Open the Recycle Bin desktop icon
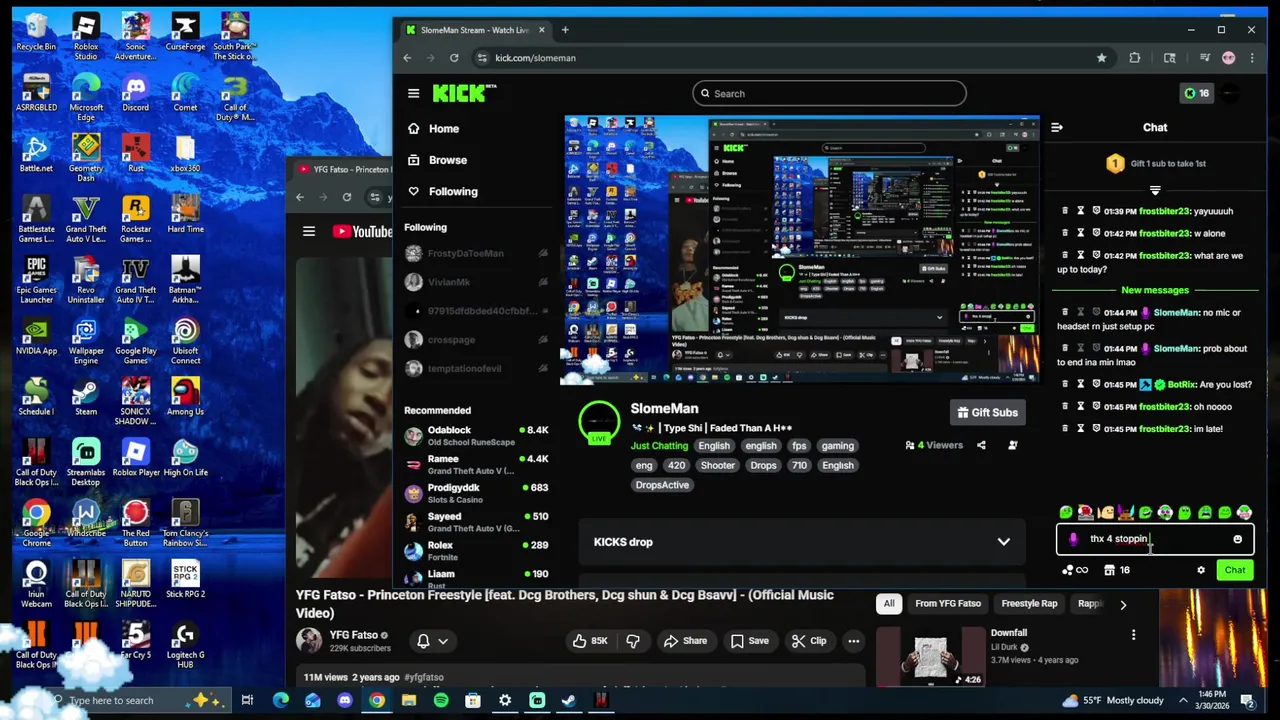Image resolution: width=1280 pixels, height=720 pixels. coord(36,32)
